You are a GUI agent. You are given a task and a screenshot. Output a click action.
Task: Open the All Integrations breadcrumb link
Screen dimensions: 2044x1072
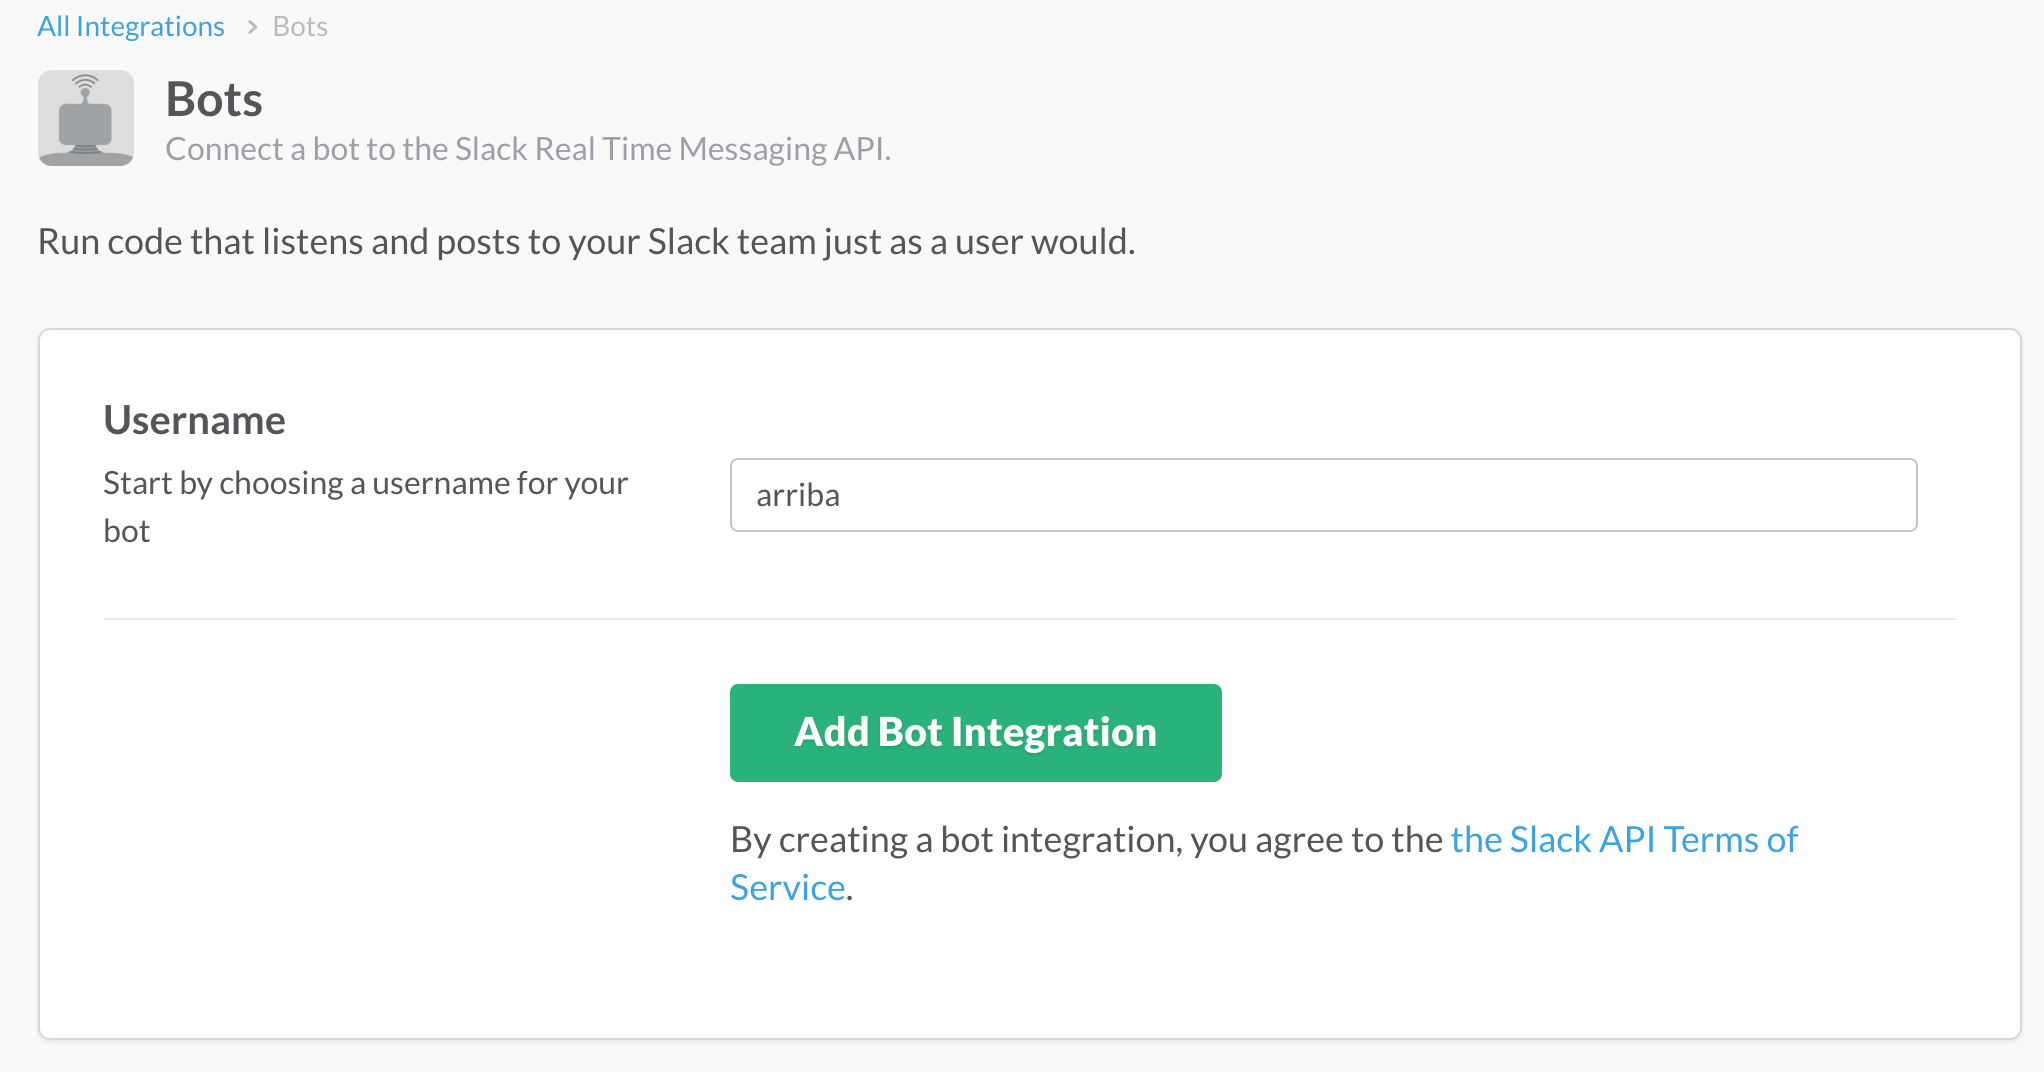(131, 26)
